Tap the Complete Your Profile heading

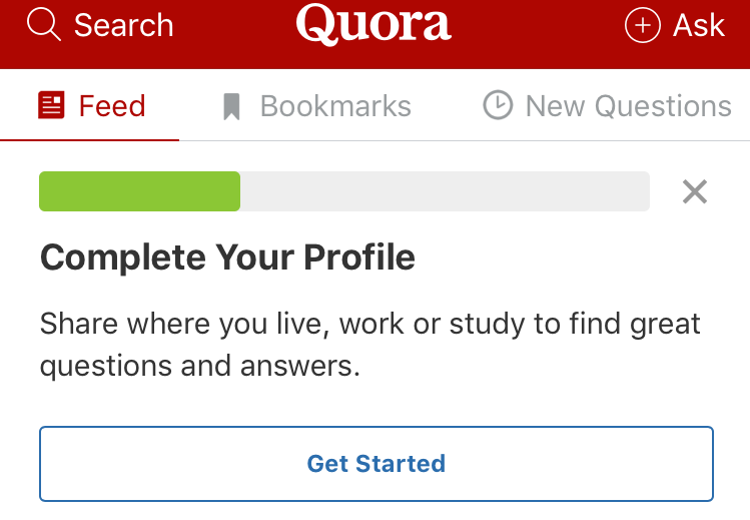[x=227, y=258]
